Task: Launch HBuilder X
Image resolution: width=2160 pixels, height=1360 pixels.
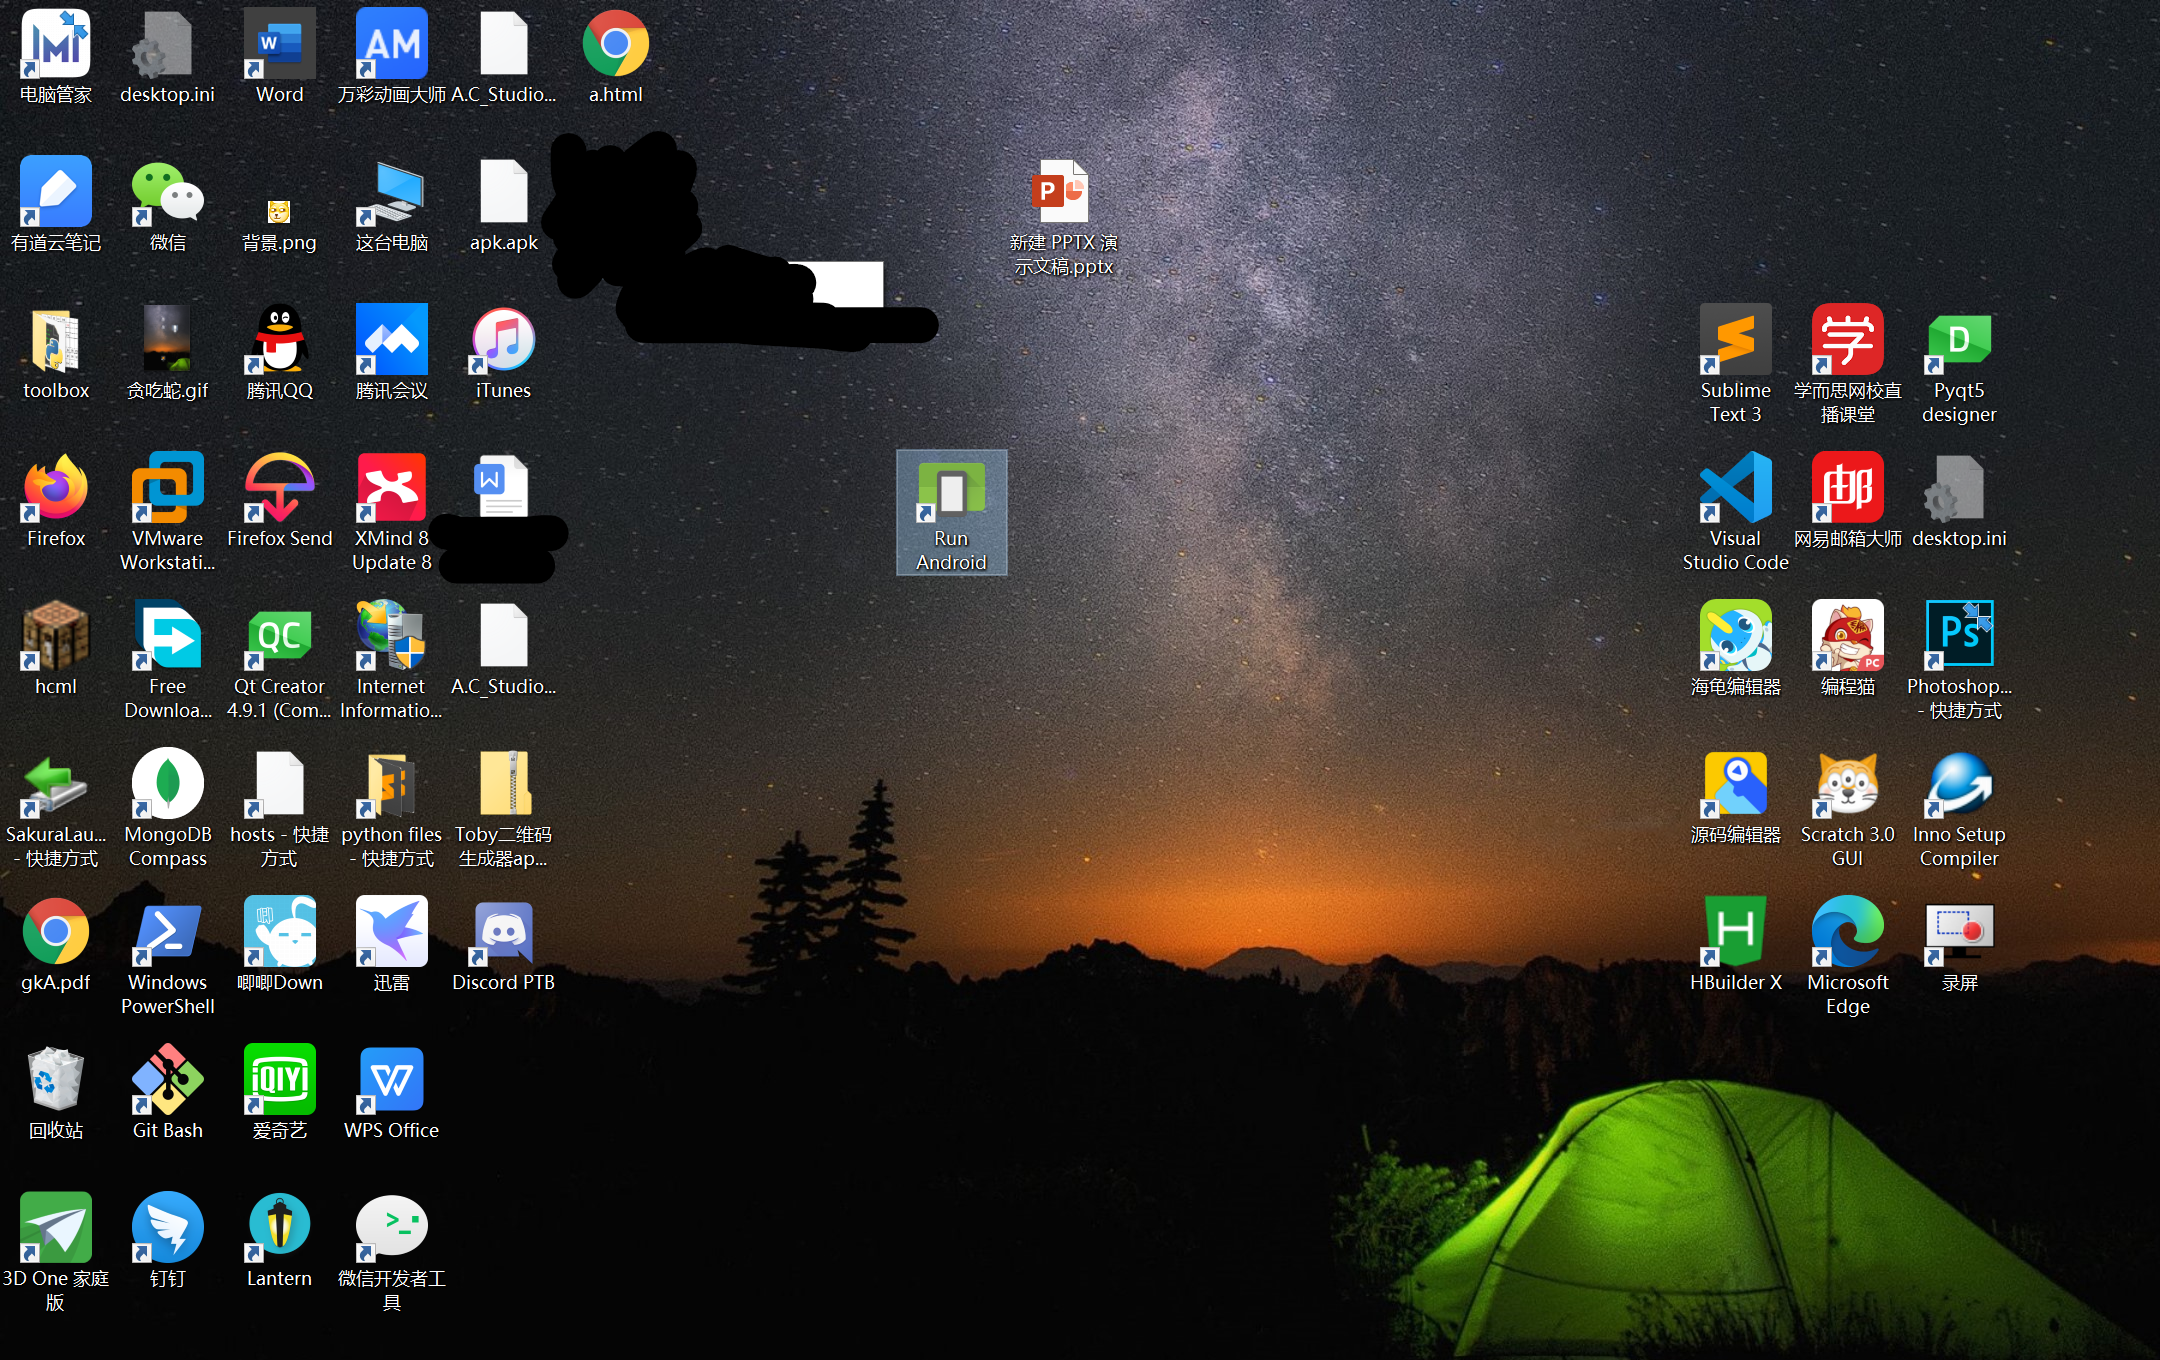Action: pos(1736,945)
